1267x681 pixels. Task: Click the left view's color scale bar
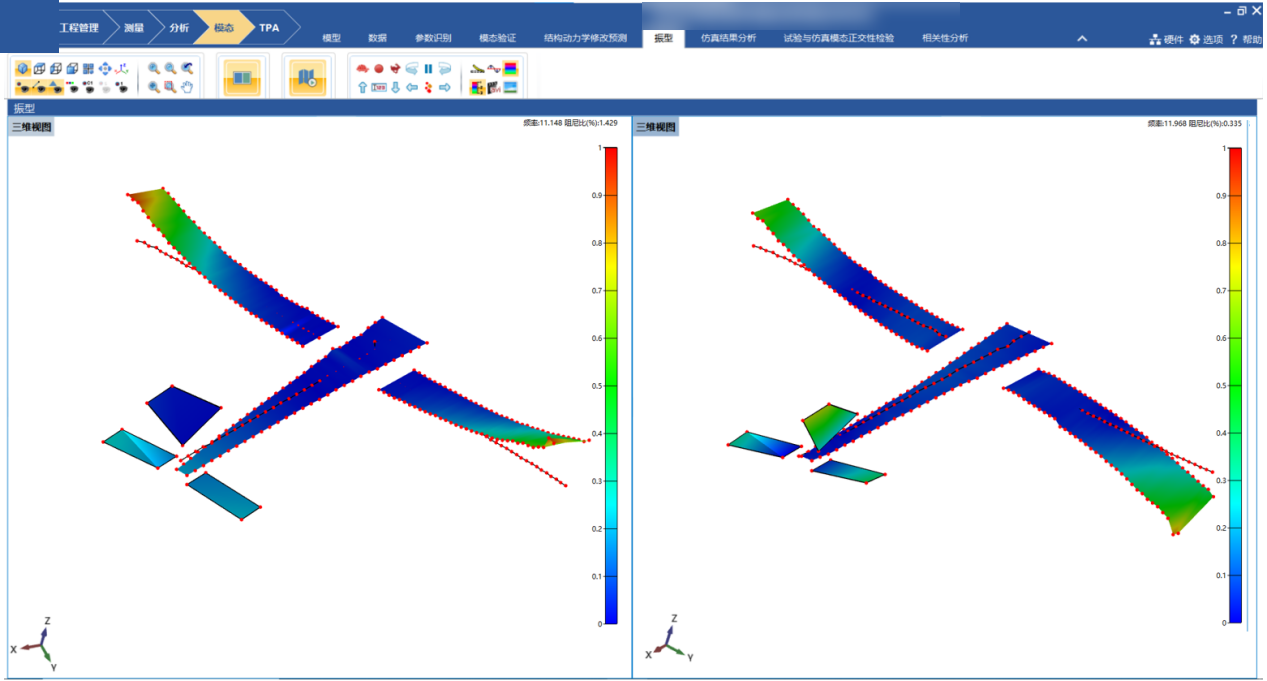pyautogui.click(x=610, y=386)
